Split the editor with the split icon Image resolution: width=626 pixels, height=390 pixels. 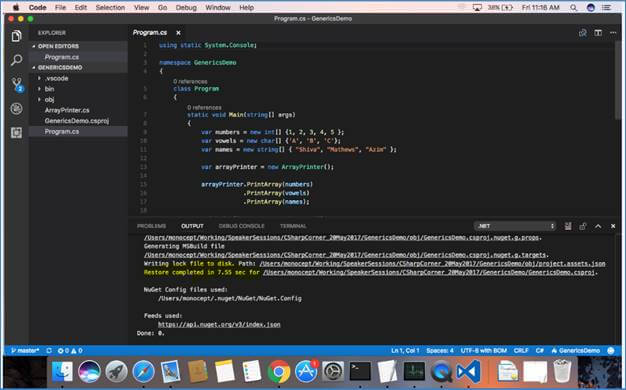pyautogui.click(x=598, y=33)
